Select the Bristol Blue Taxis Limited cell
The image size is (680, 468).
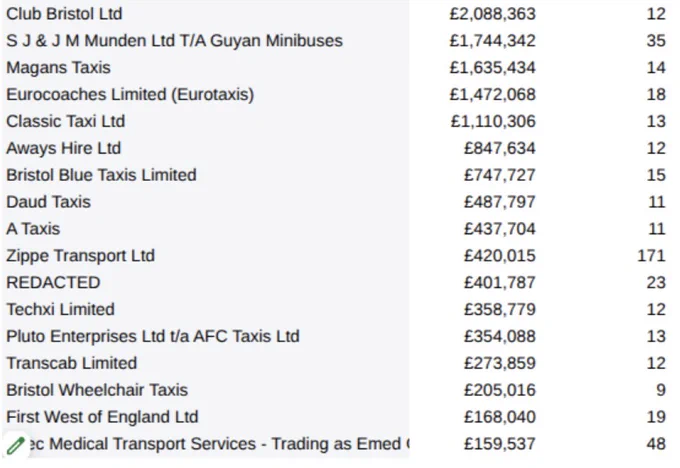pyautogui.click(x=101, y=175)
